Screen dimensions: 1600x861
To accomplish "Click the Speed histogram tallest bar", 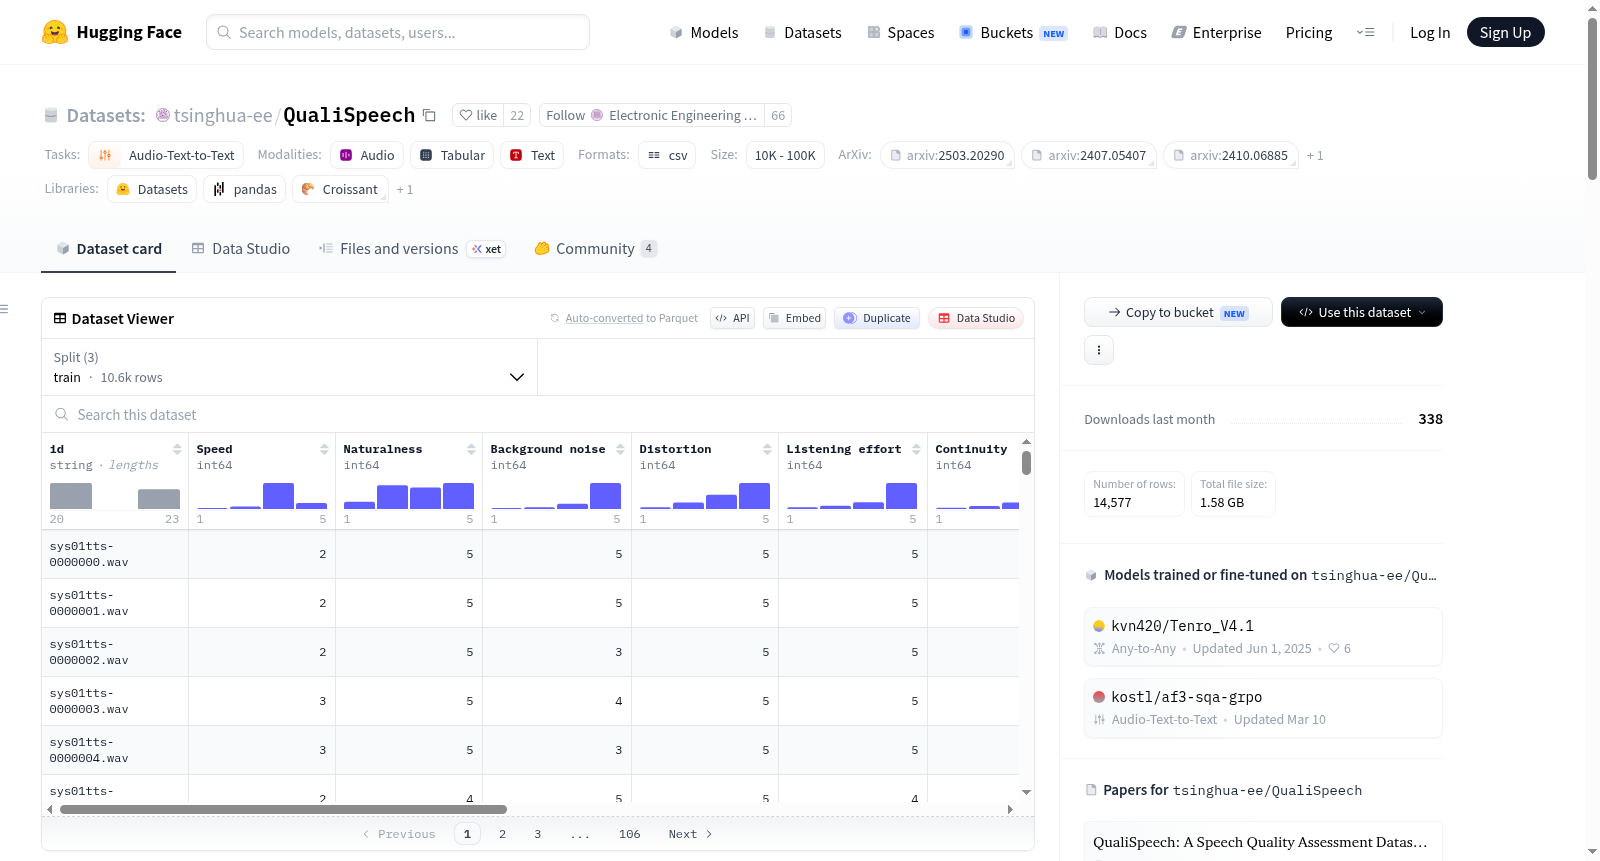I will [278, 496].
